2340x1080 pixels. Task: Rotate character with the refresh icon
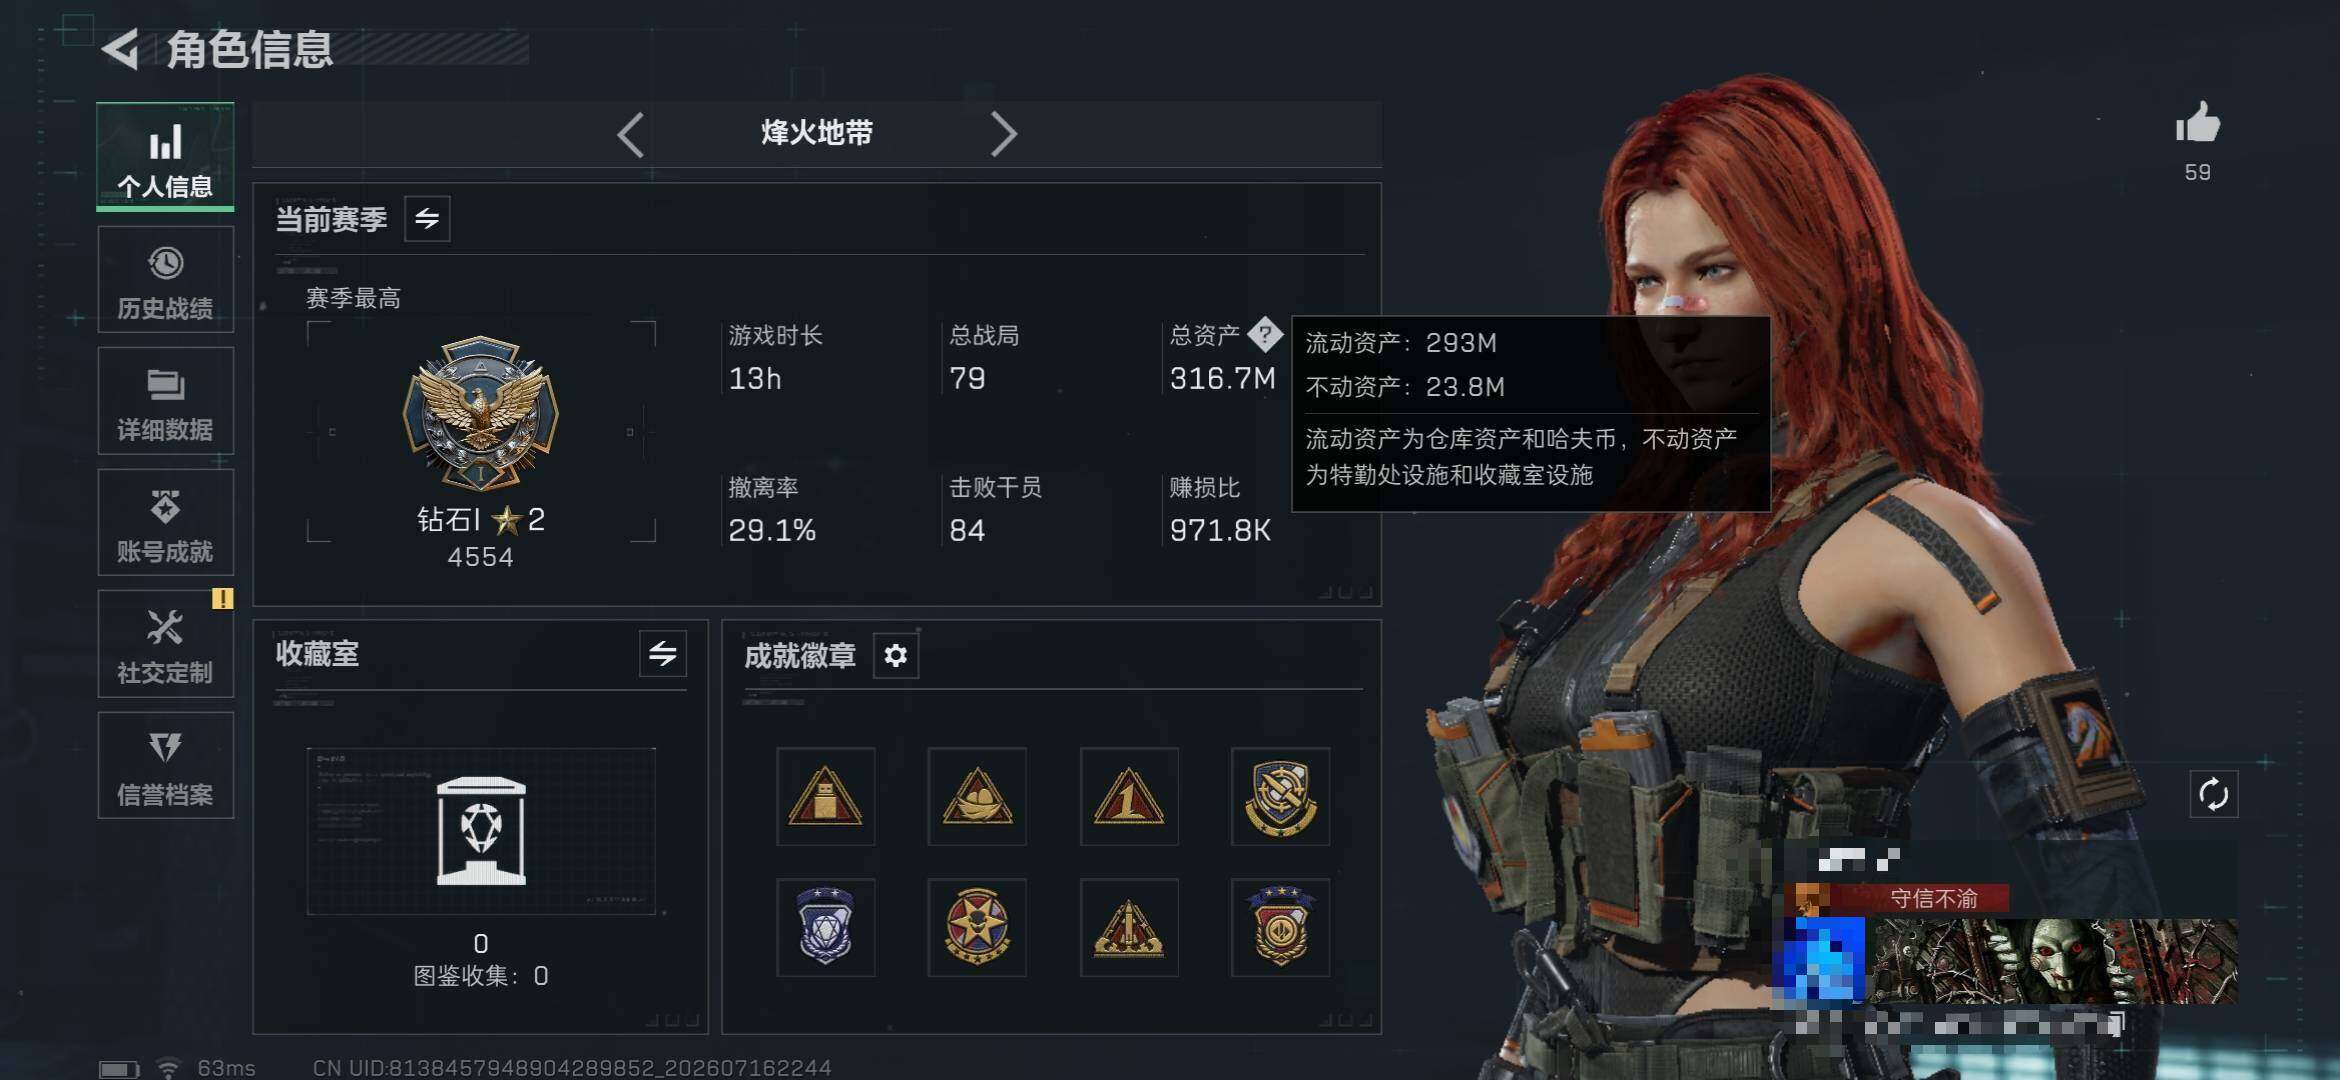(x=2213, y=795)
